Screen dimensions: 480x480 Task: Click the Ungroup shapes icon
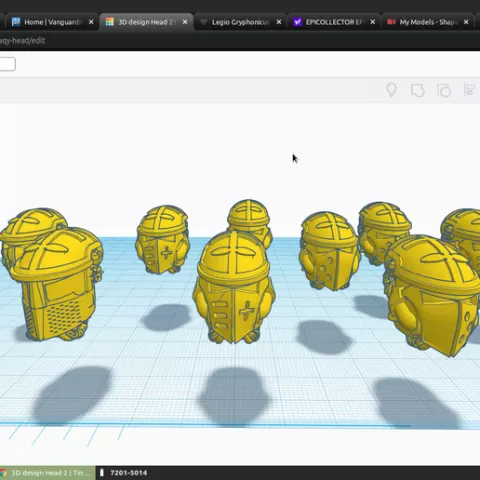pos(444,90)
